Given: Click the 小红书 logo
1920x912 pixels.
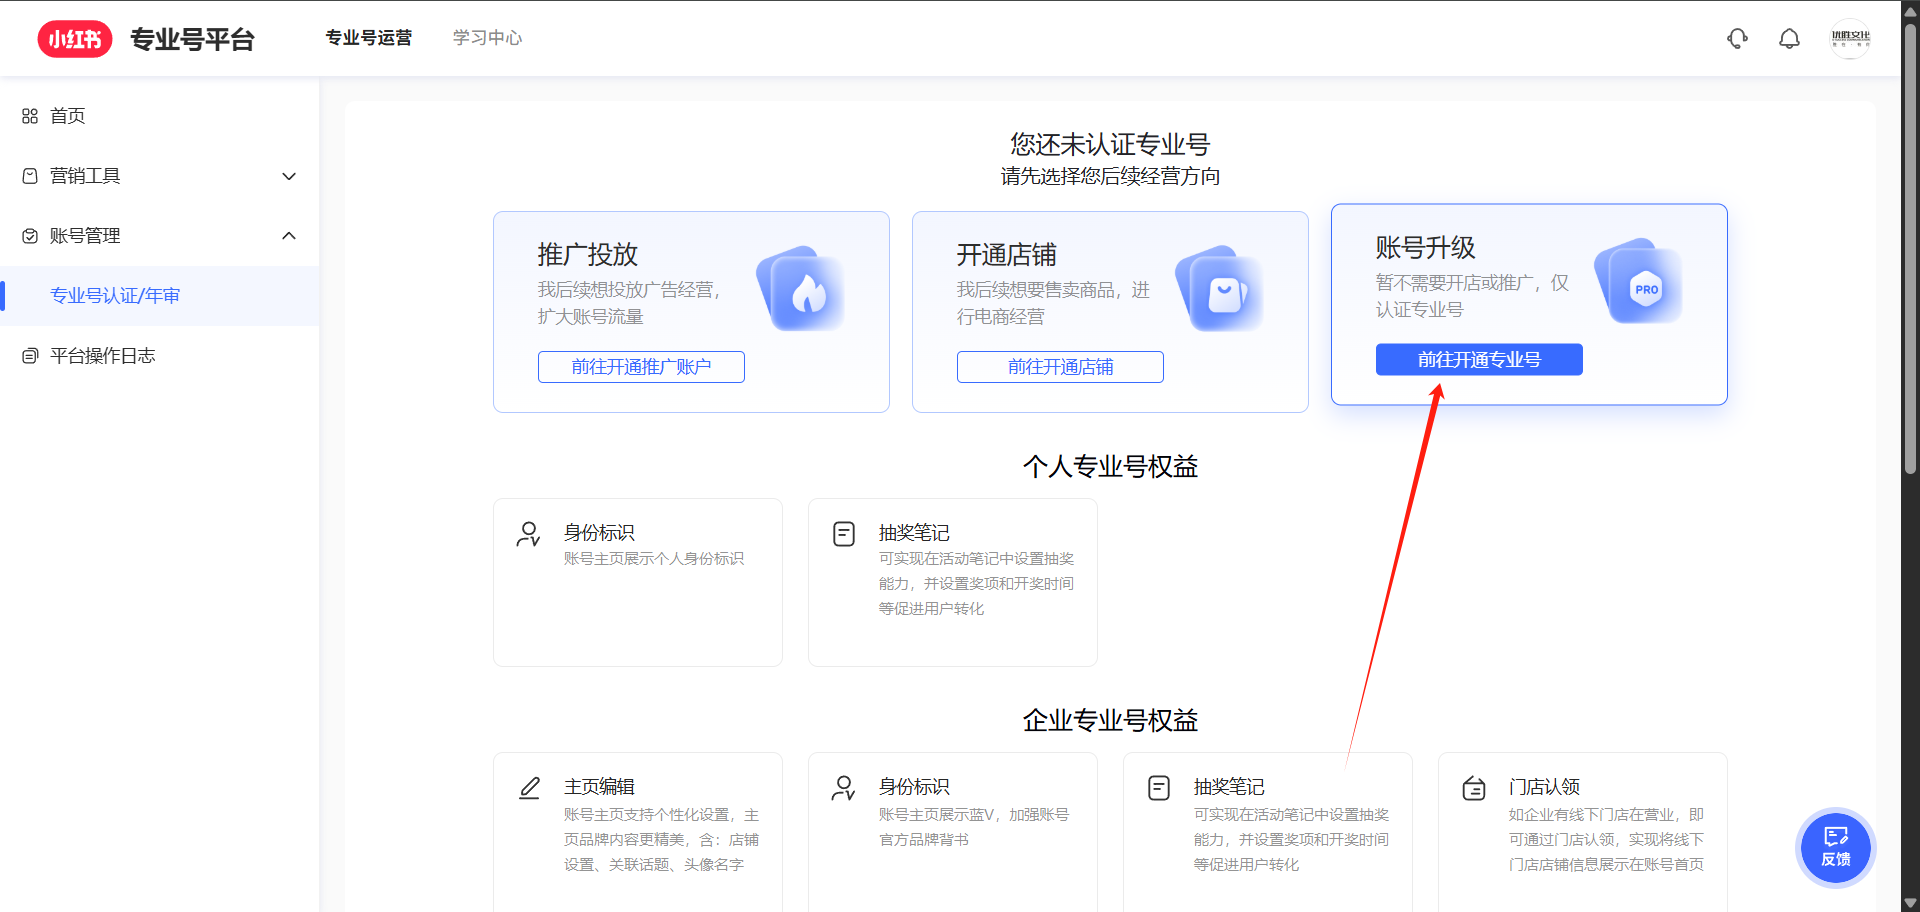Looking at the screenshot, I should click(x=75, y=39).
